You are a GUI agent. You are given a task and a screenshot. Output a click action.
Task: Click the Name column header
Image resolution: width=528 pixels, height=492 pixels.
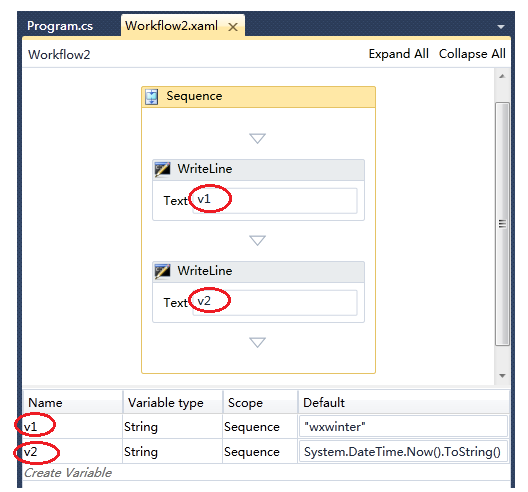pyautogui.click(x=72, y=402)
